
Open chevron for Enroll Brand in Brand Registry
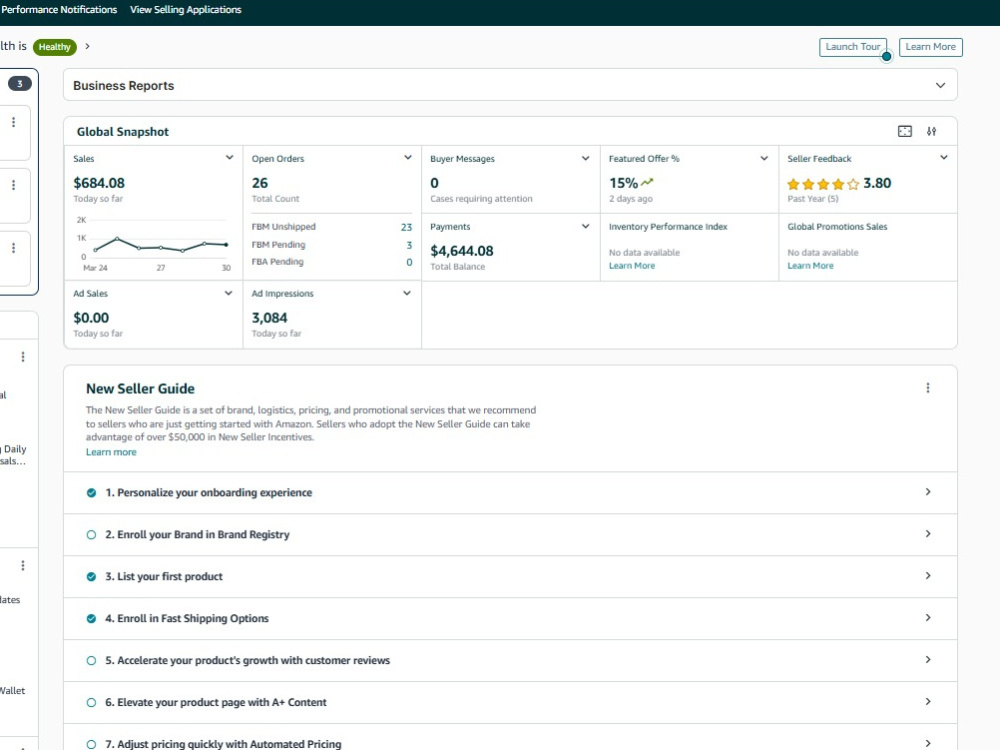pyautogui.click(x=928, y=534)
